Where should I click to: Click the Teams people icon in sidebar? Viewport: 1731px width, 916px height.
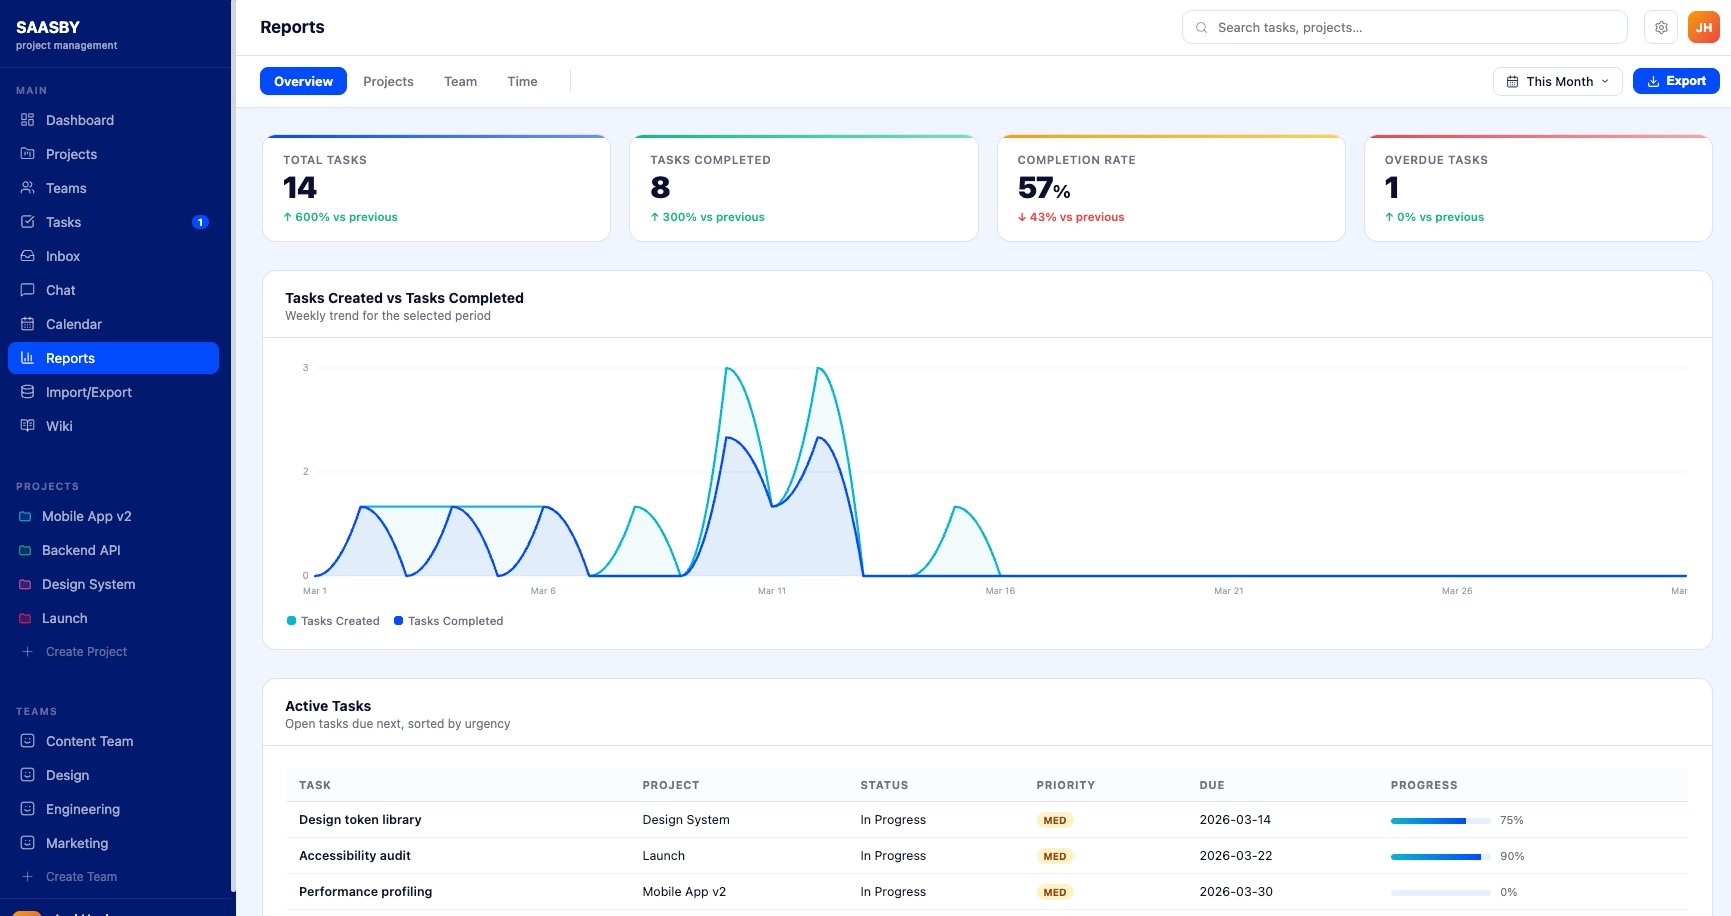click(x=28, y=188)
